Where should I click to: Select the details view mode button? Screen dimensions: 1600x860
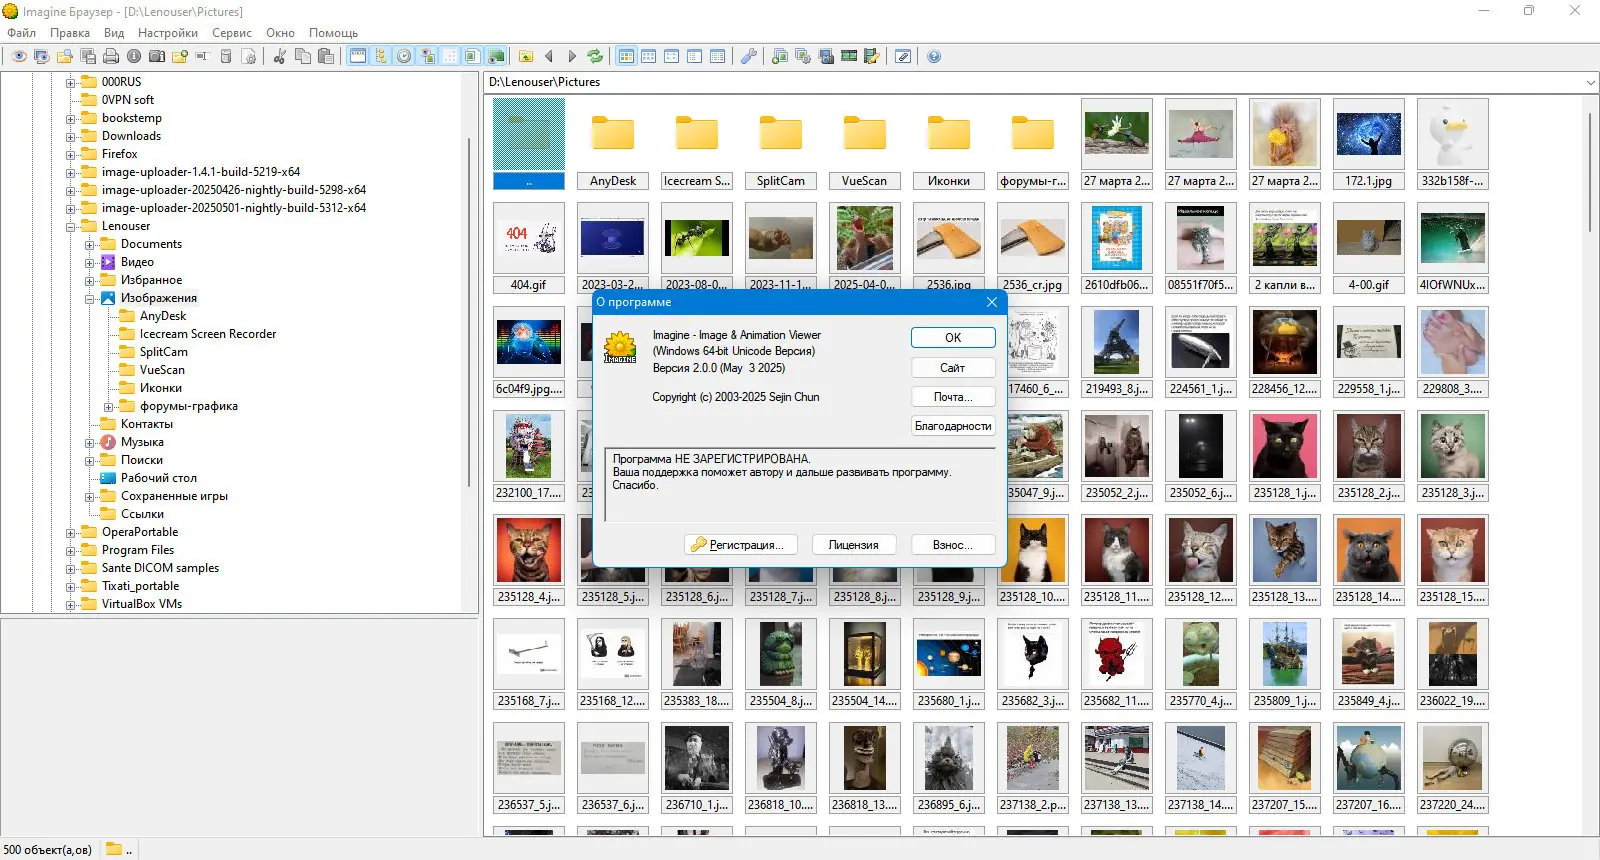718,57
